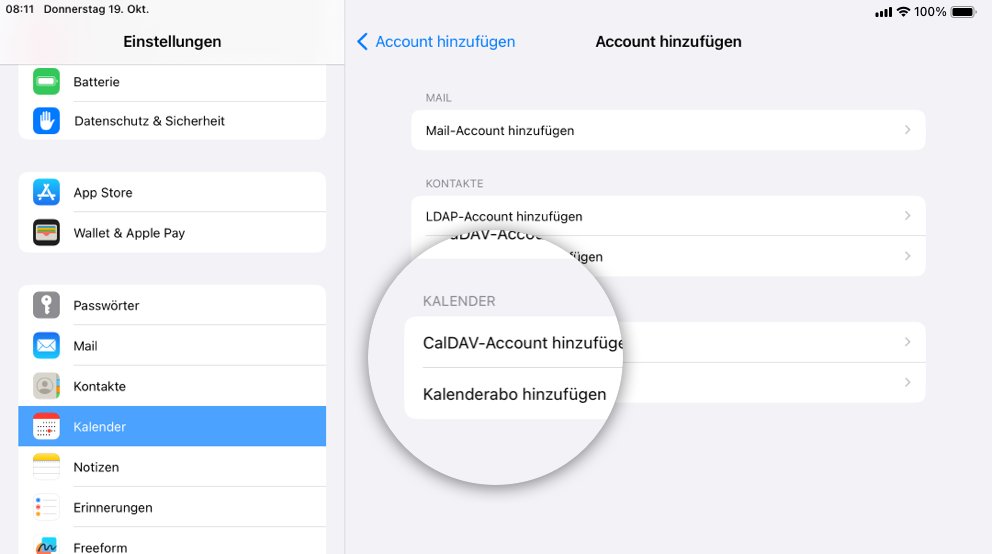The width and height of the screenshot is (992, 554).
Task: Tap the Kalender icon in sidebar
Action: click(46, 426)
